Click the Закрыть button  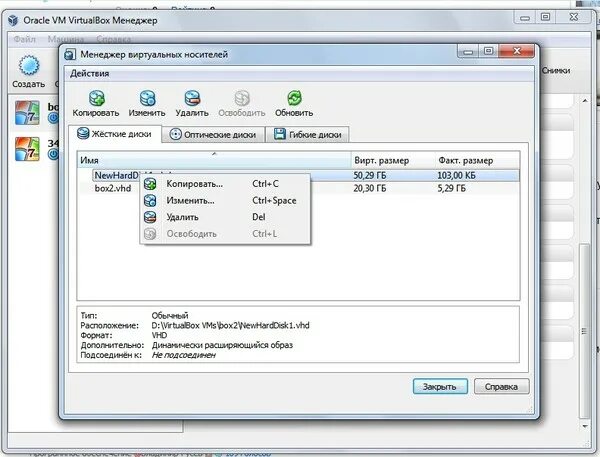coord(440,387)
